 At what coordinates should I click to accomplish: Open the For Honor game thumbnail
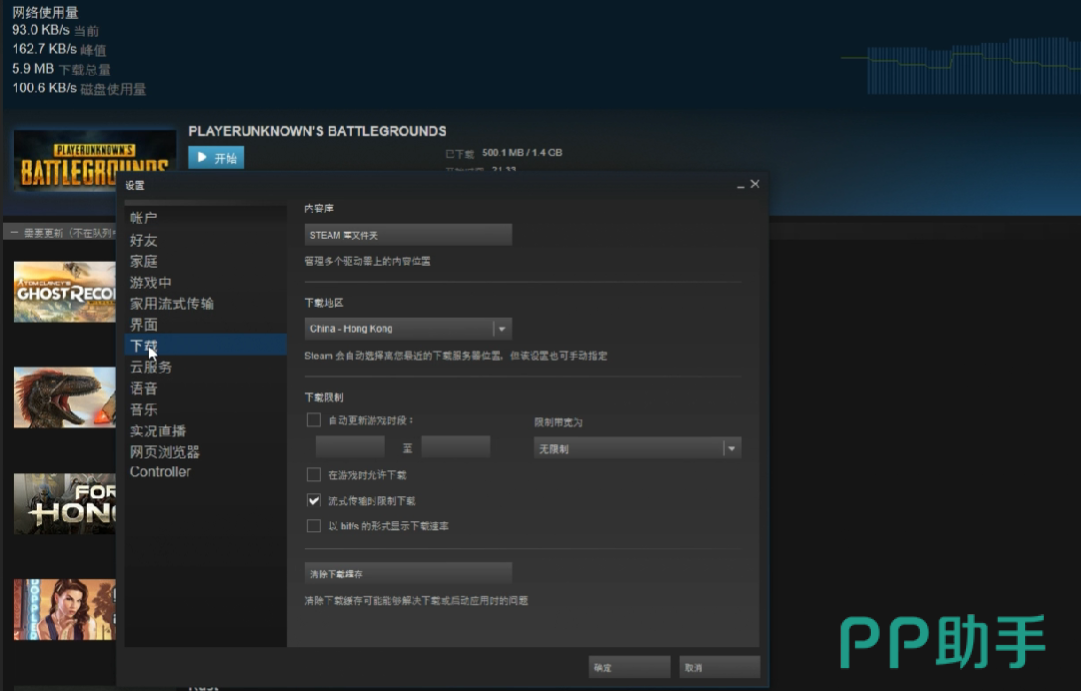click(x=64, y=503)
